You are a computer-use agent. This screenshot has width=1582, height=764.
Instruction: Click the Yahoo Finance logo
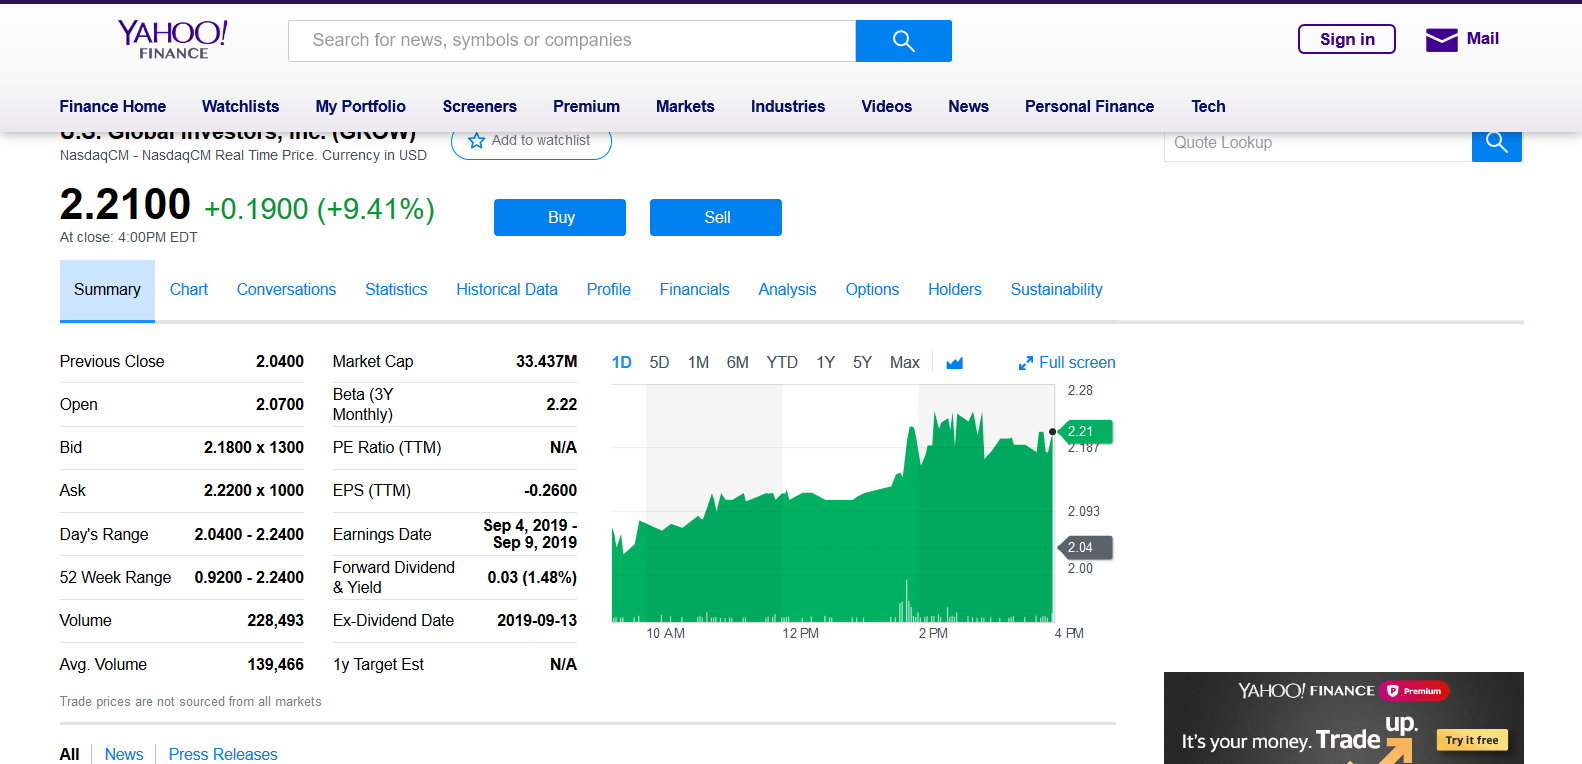(x=173, y=40)
